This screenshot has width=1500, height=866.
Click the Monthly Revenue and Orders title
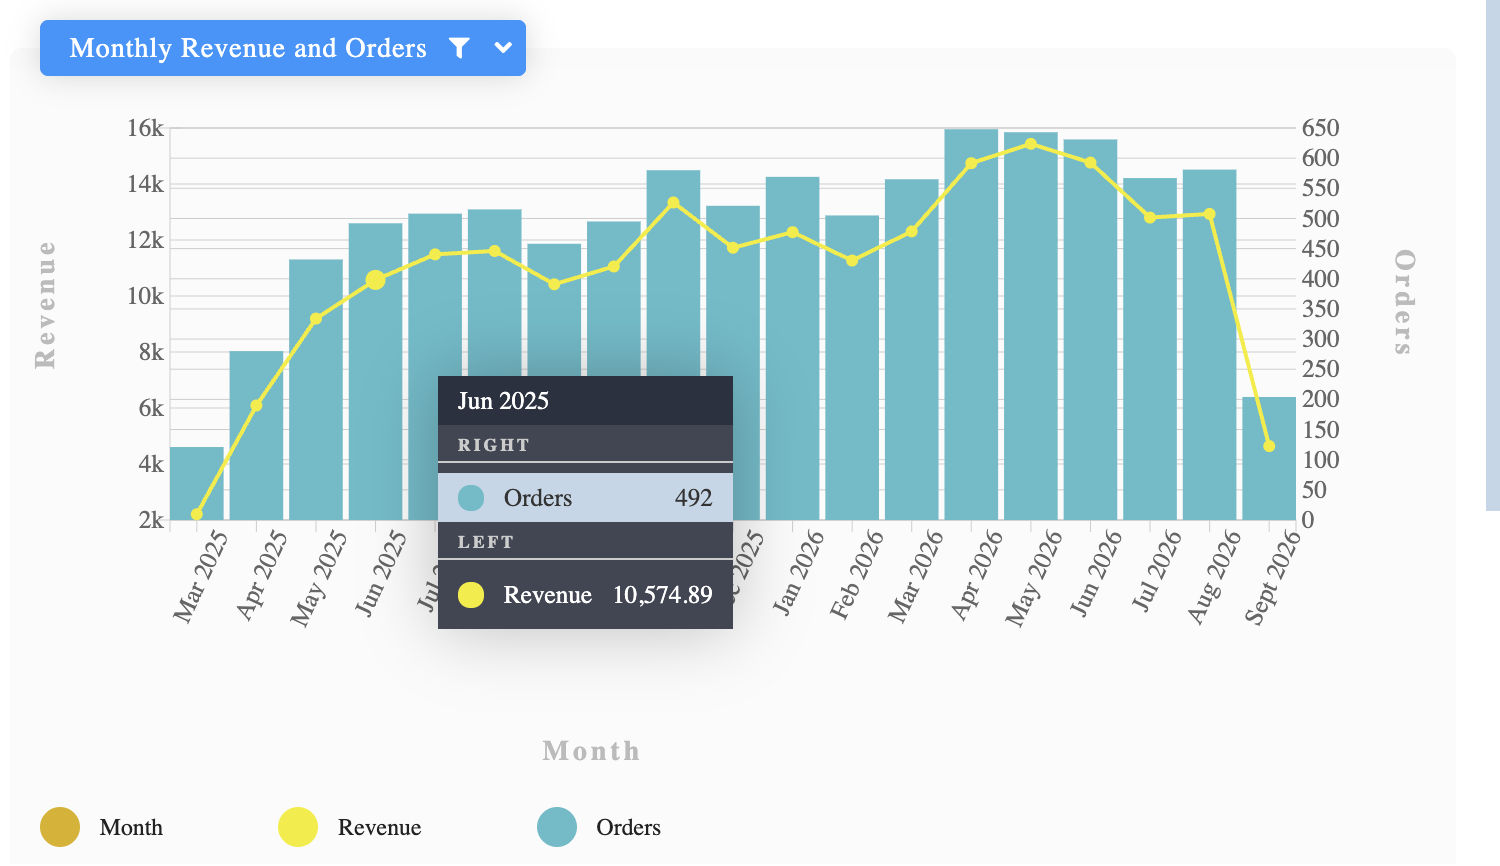tap(248, 48)
